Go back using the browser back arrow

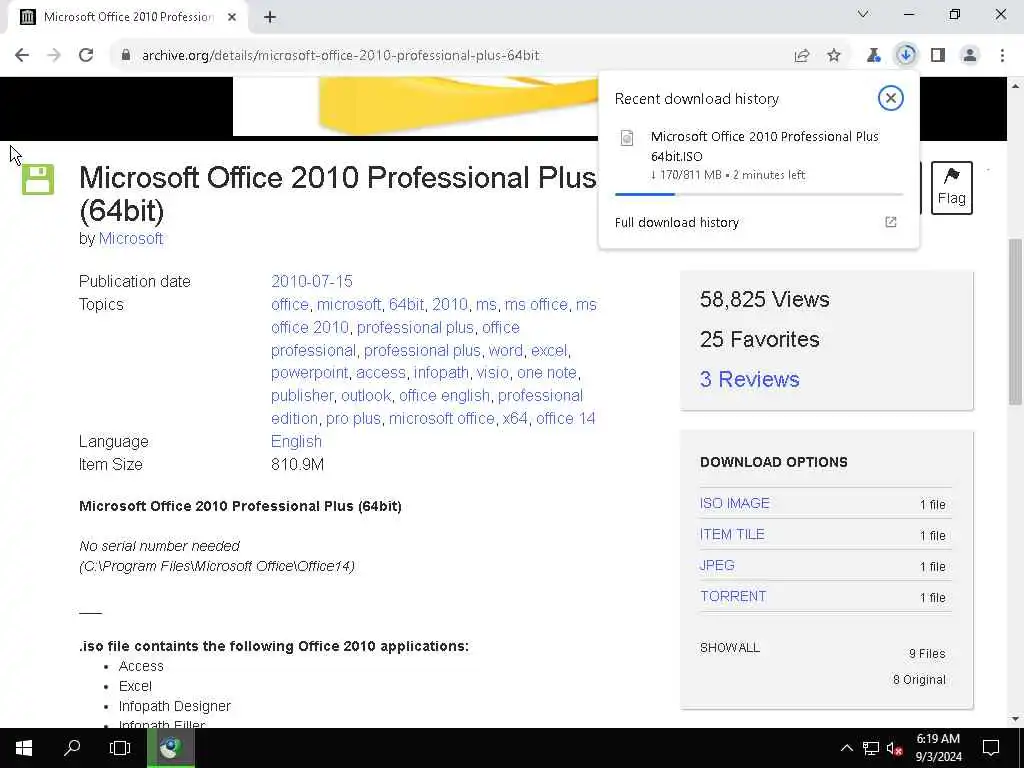pos(22,56)
